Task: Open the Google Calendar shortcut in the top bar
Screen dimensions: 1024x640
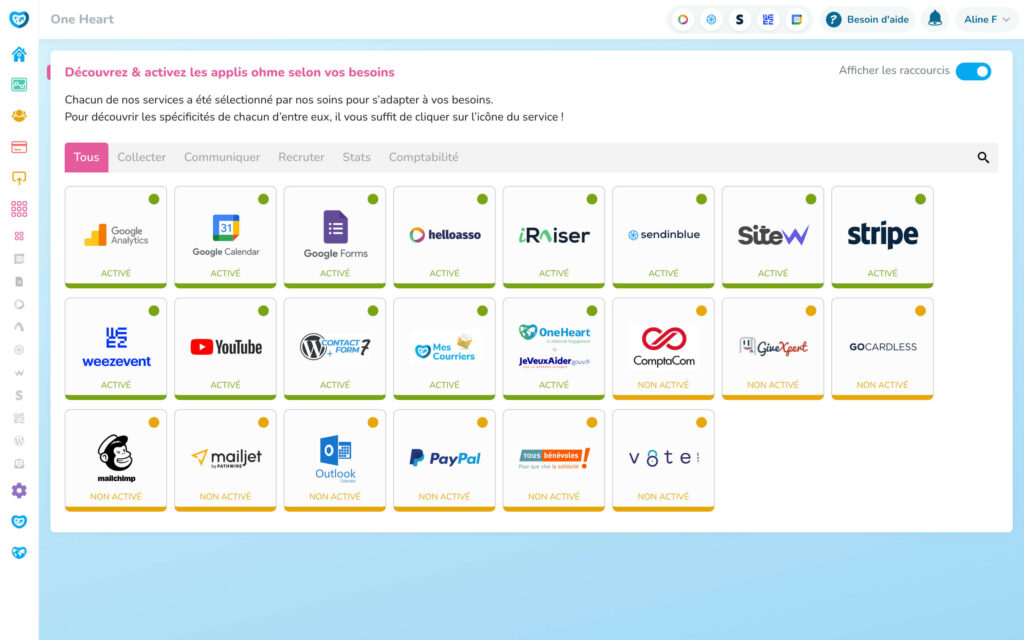Action: tap(797, 19)
